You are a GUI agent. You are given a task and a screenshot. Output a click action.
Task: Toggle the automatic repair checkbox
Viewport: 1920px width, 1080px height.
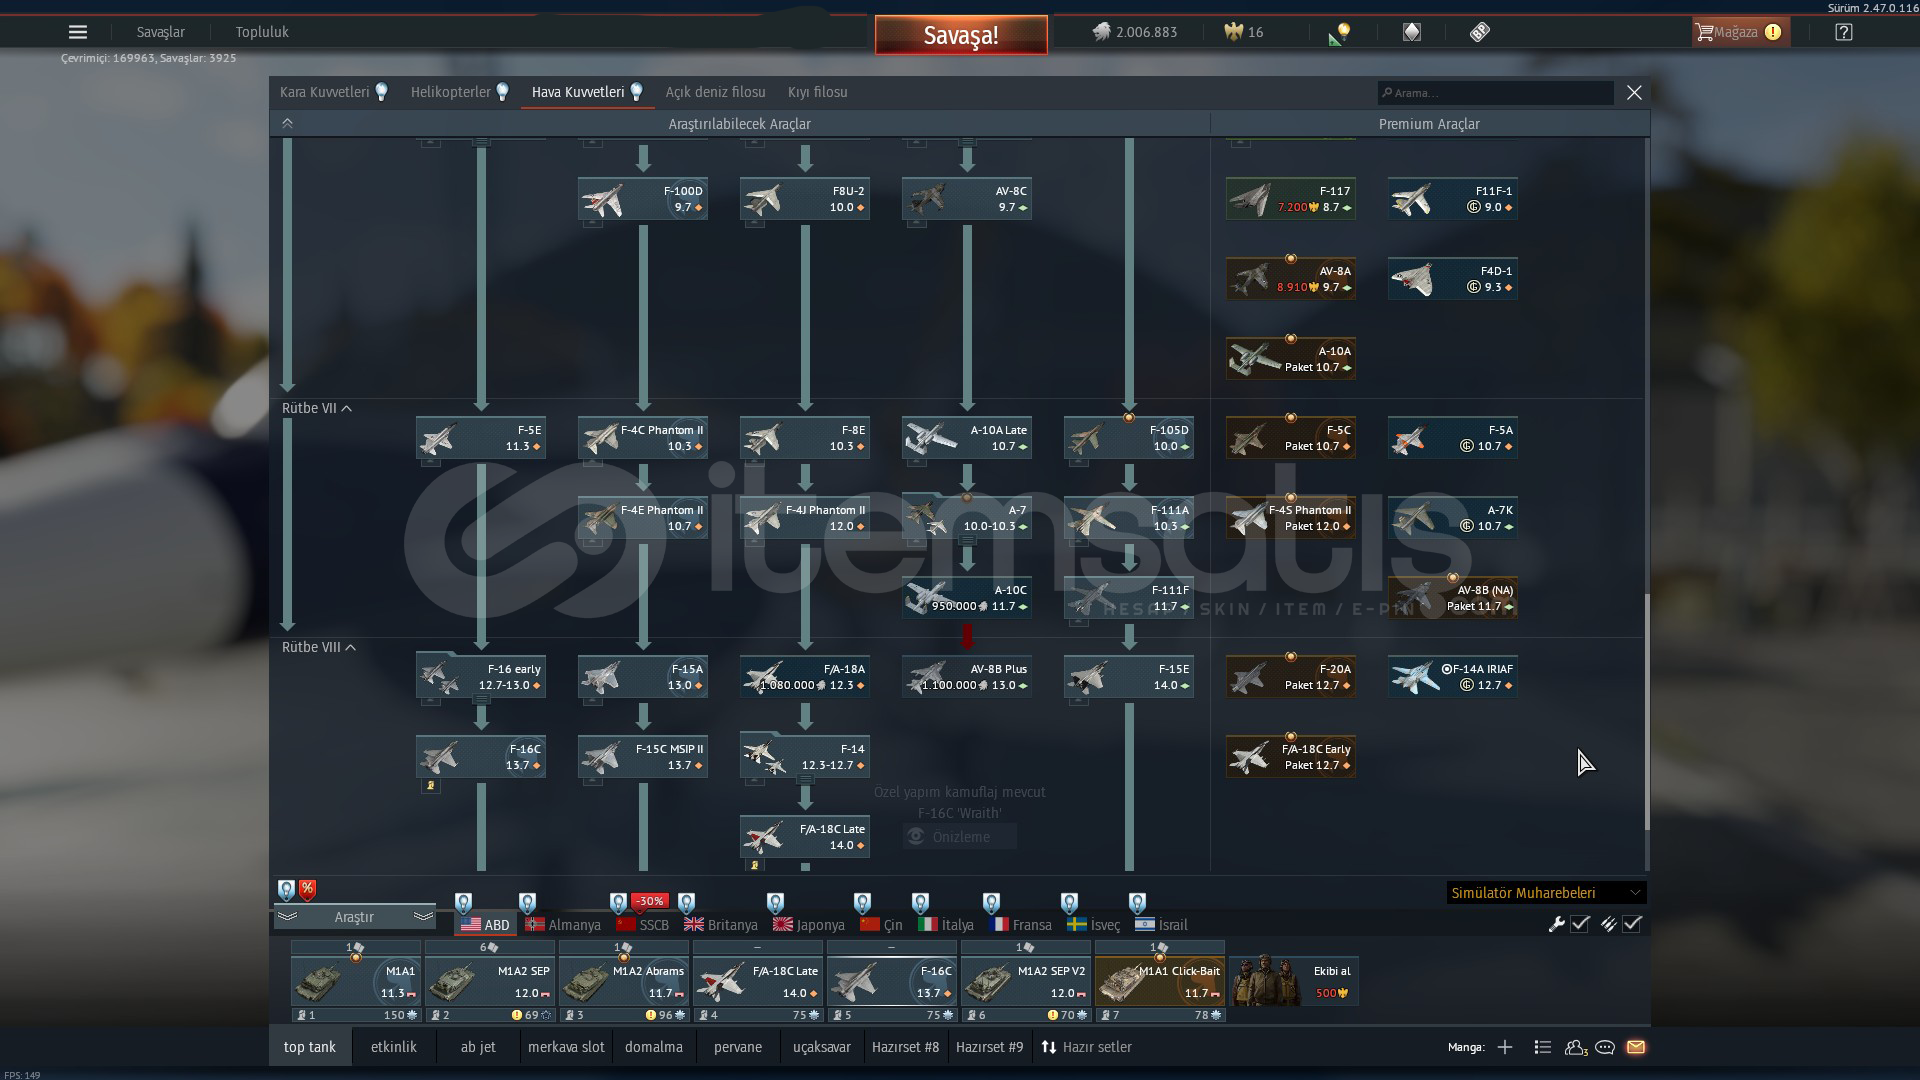(1580, 924)
